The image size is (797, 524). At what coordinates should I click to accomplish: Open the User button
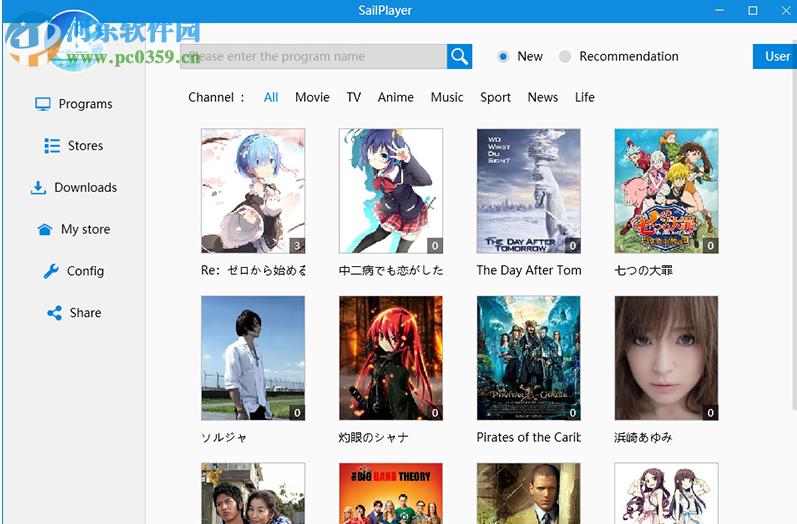(x=775, y=56)
